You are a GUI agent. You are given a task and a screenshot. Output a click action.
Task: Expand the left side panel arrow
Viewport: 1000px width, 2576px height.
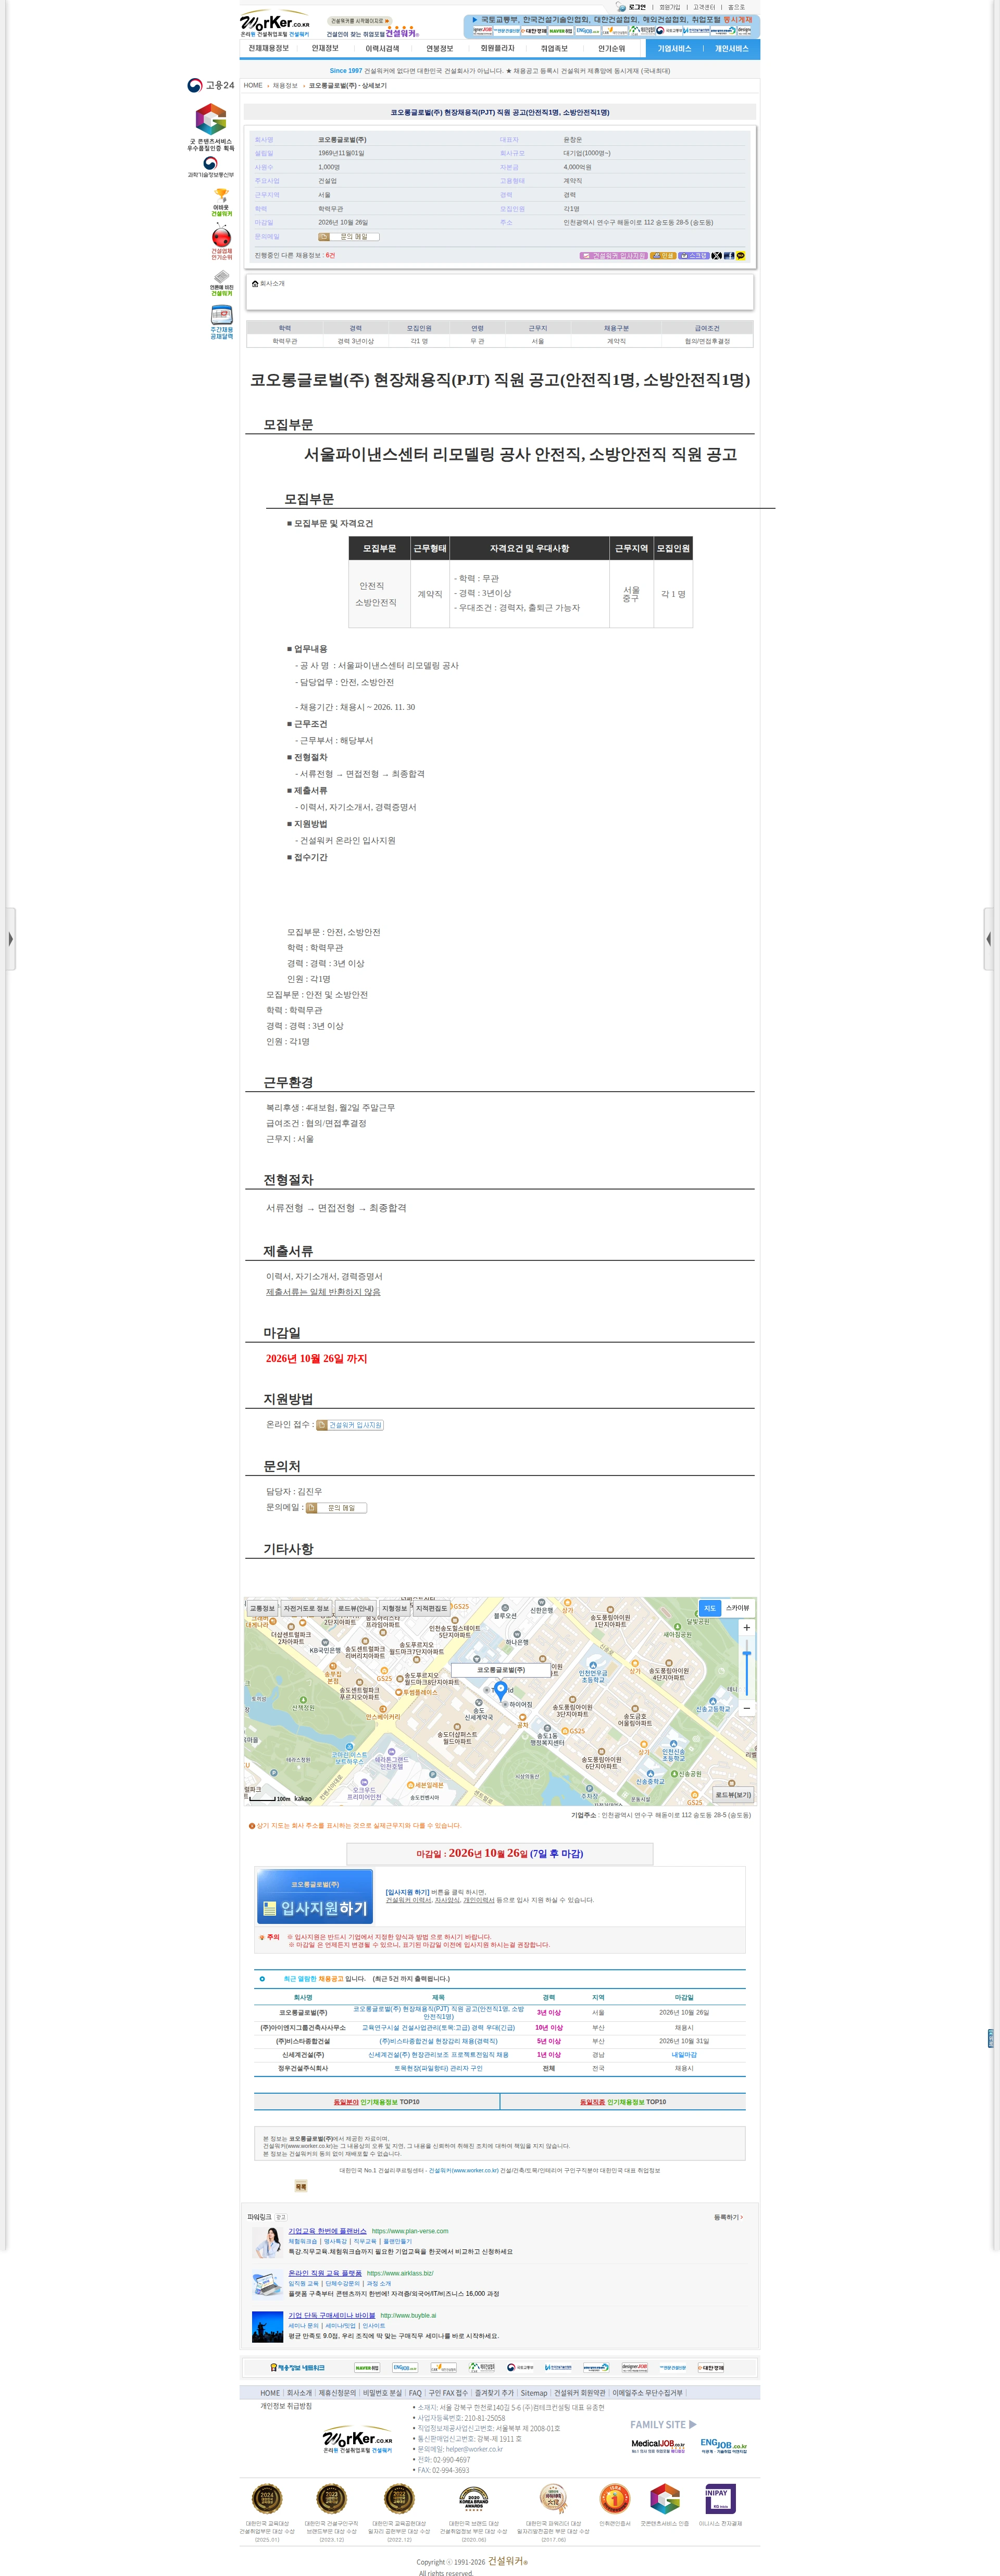(10, 939)
